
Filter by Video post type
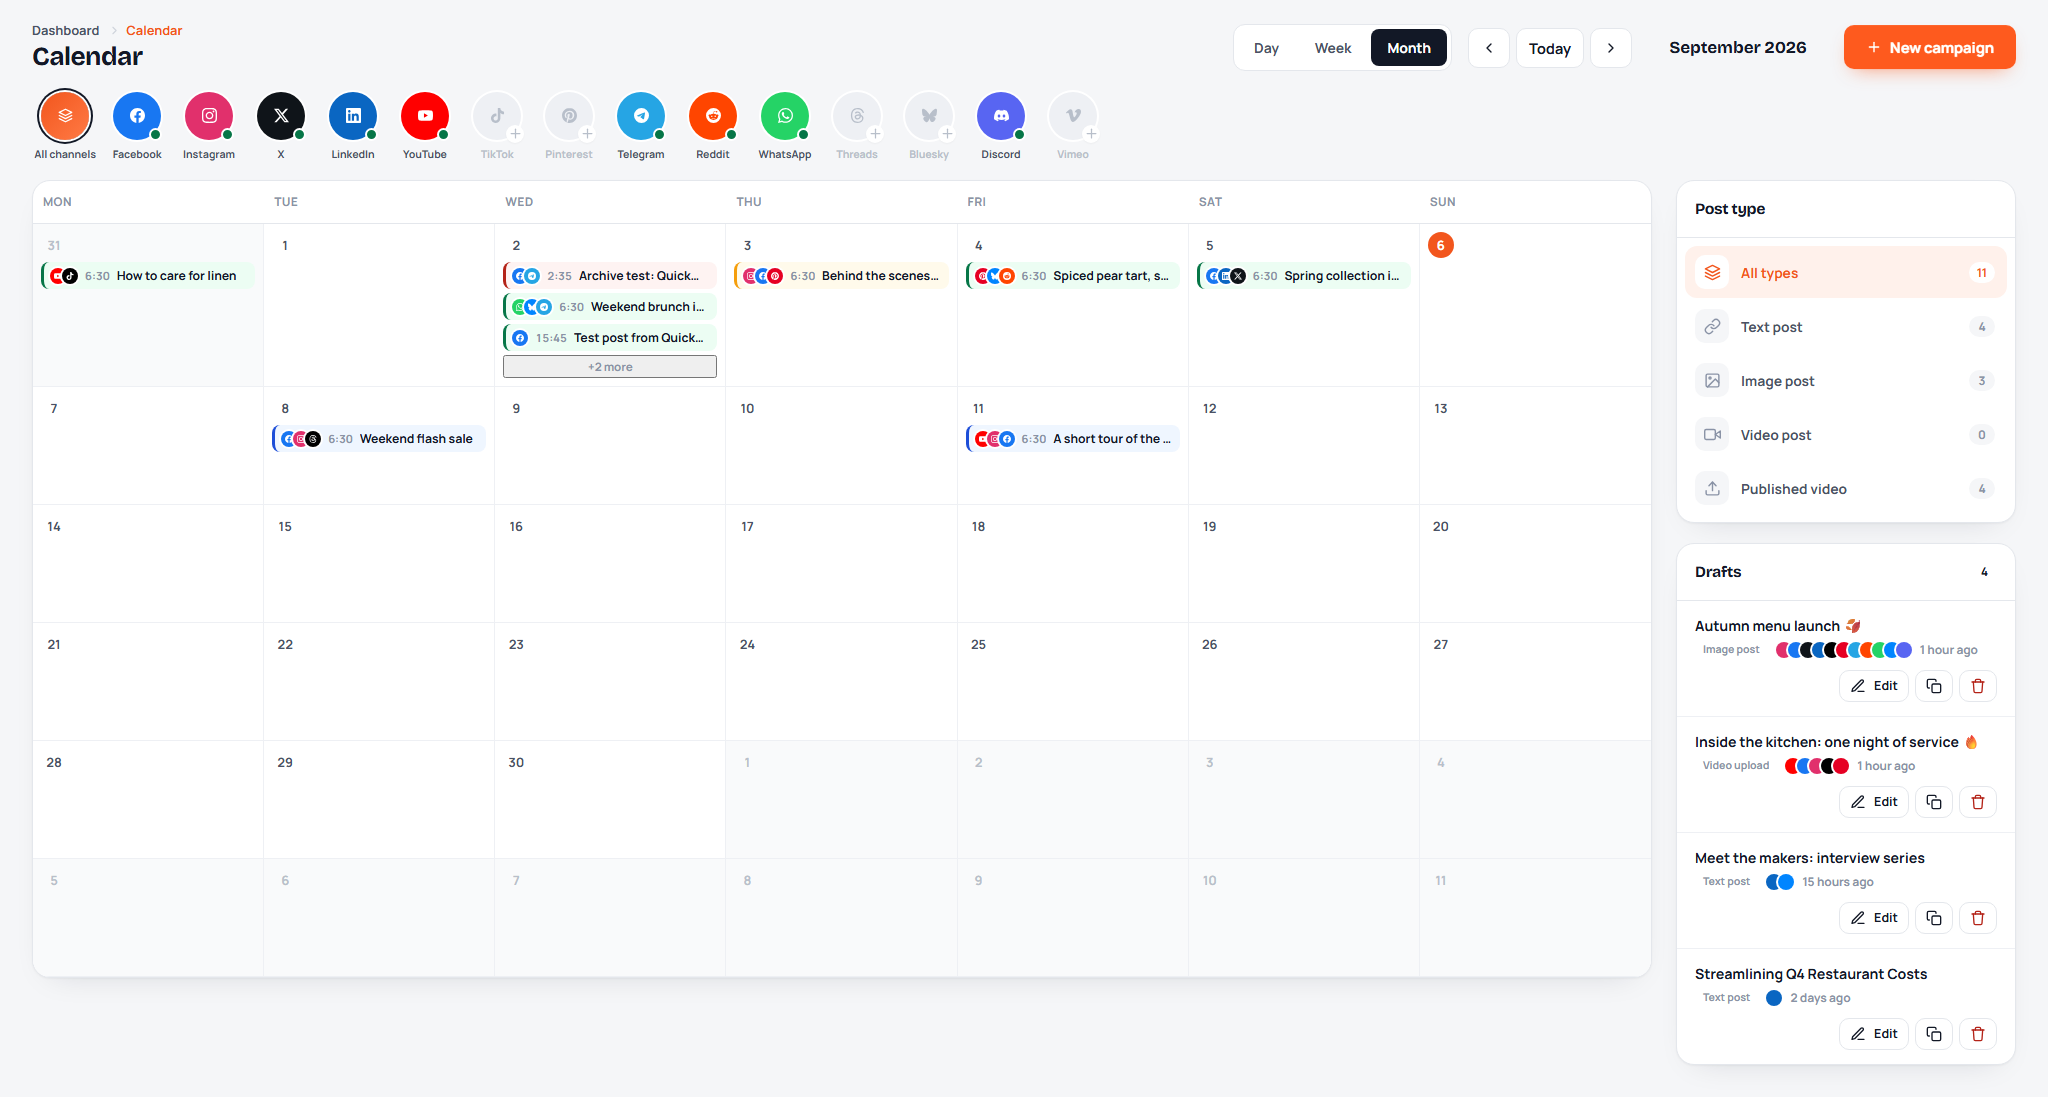pyautogui.click(x=1846, y=435)
